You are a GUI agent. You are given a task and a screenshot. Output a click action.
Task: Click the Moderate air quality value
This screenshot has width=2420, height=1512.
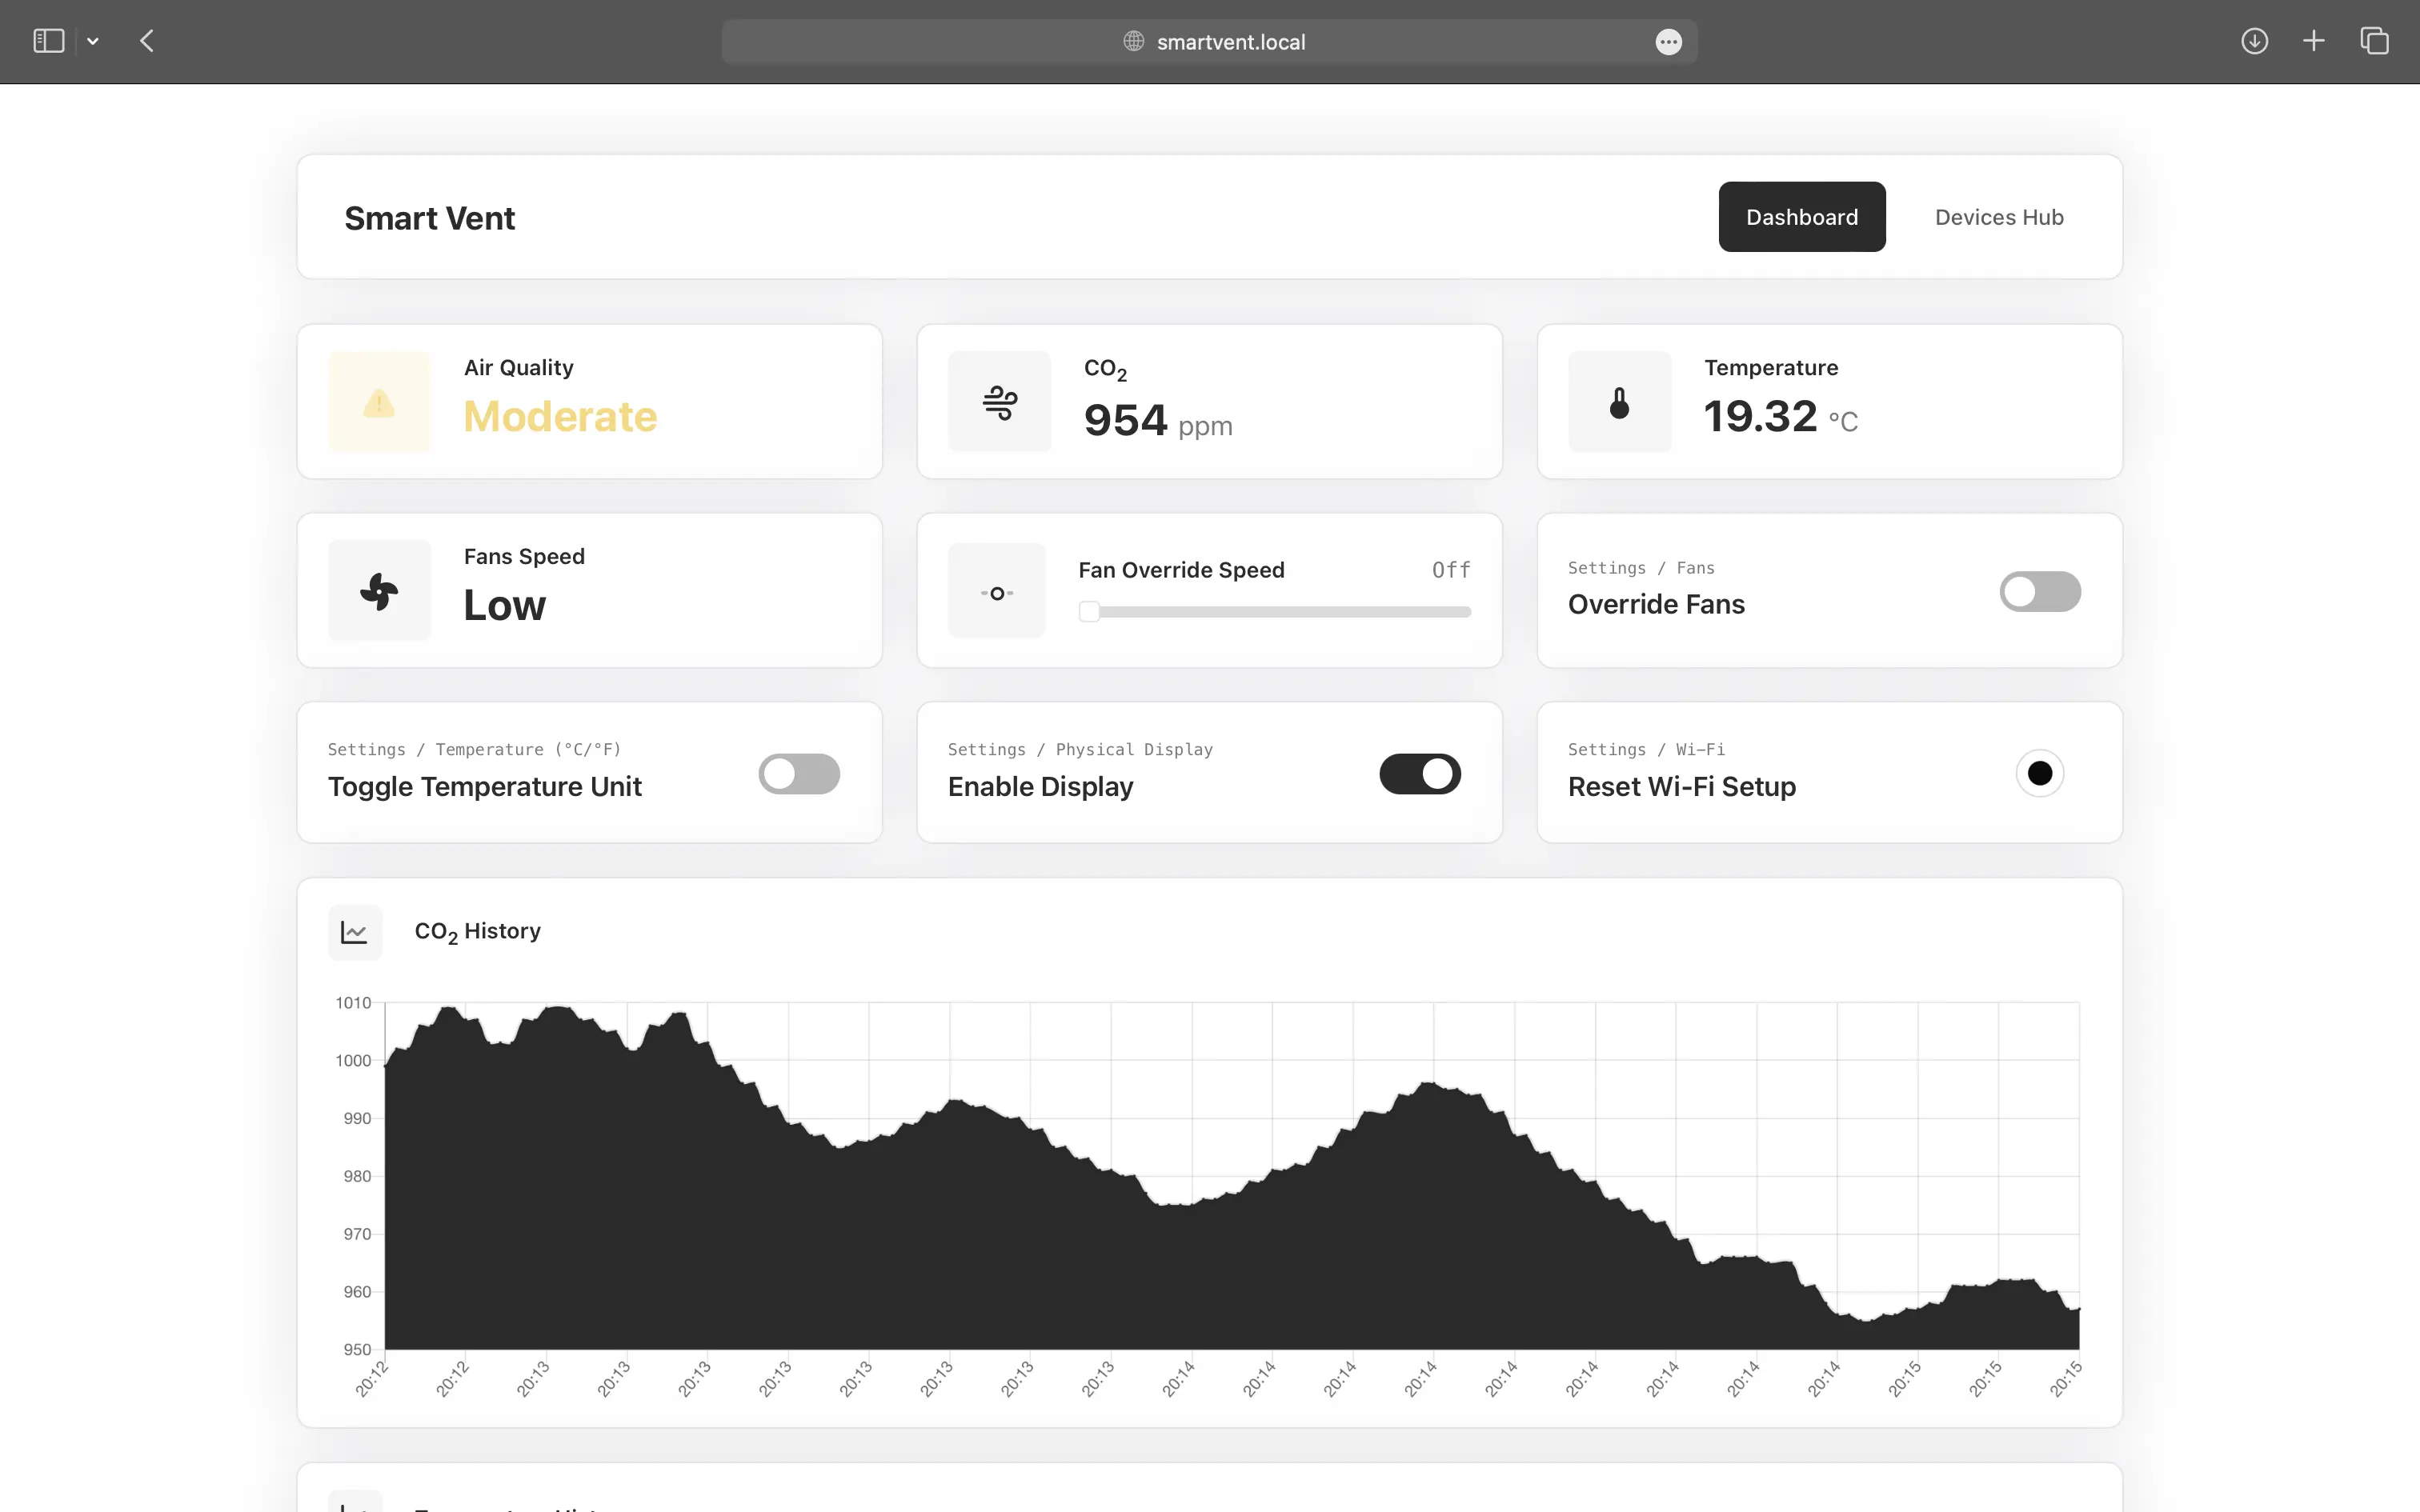tap(560, 416)
